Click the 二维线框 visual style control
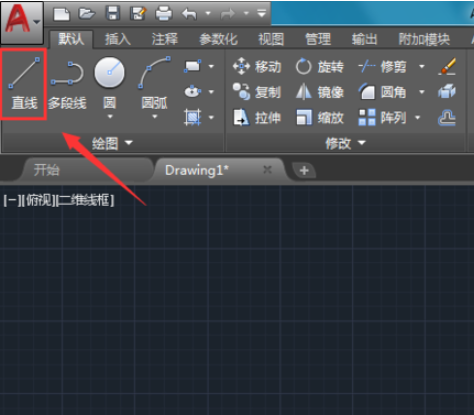The image size is (474, 415). tap(85, 200)
